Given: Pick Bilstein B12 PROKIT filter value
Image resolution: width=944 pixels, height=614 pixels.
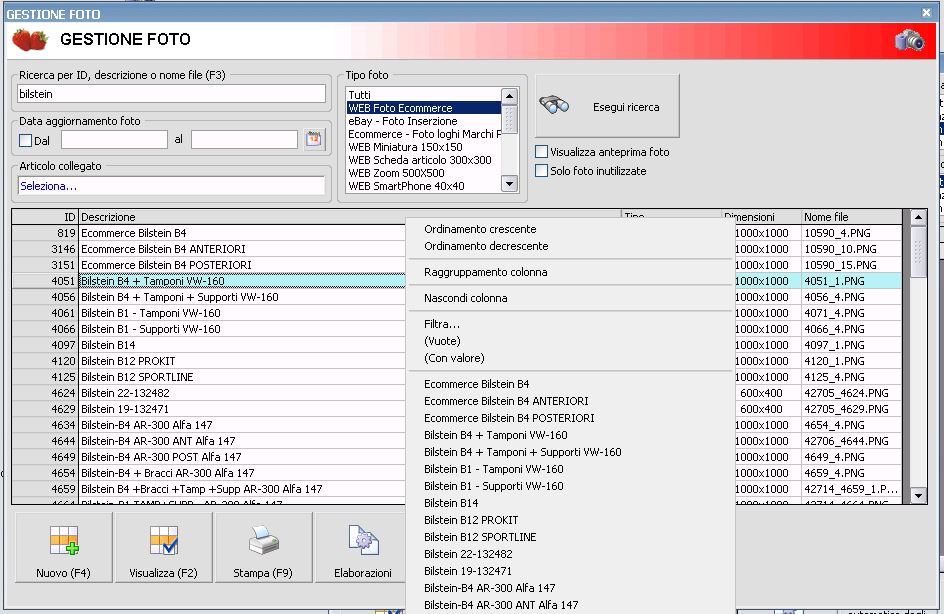Looking at the screenshot, I should [x=471, y=519].
